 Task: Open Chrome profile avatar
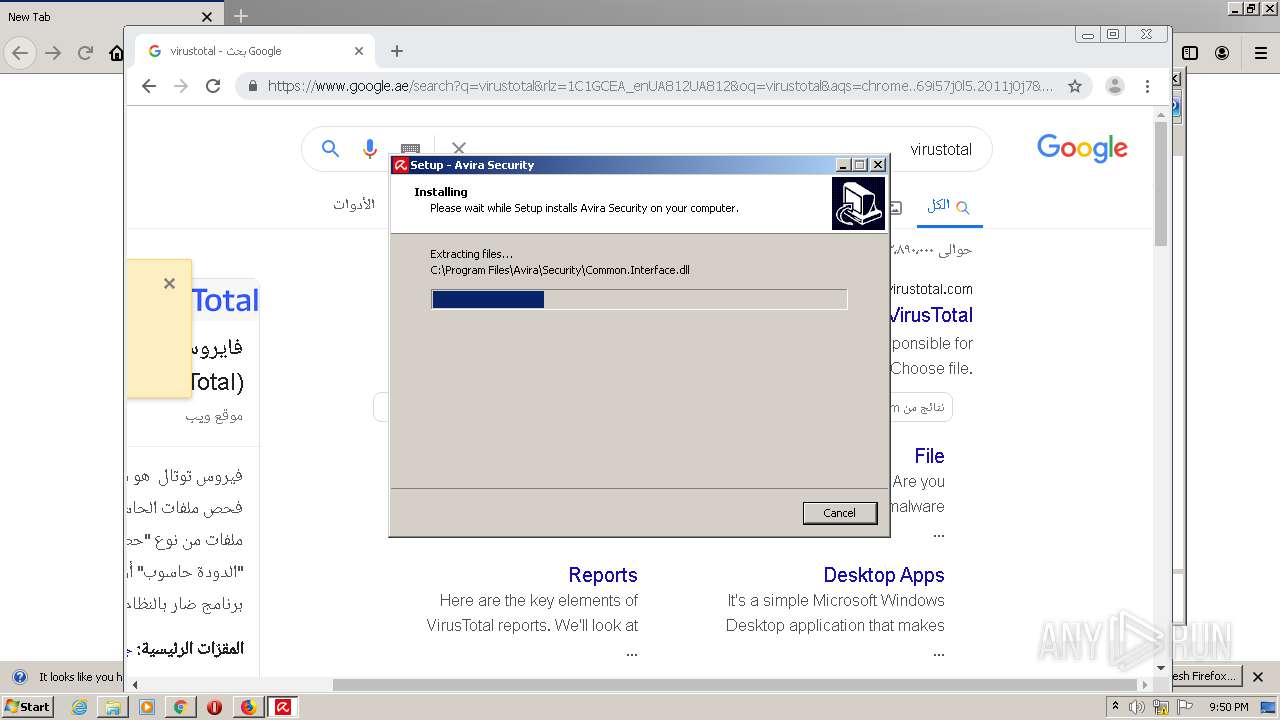pos(1114,86)
